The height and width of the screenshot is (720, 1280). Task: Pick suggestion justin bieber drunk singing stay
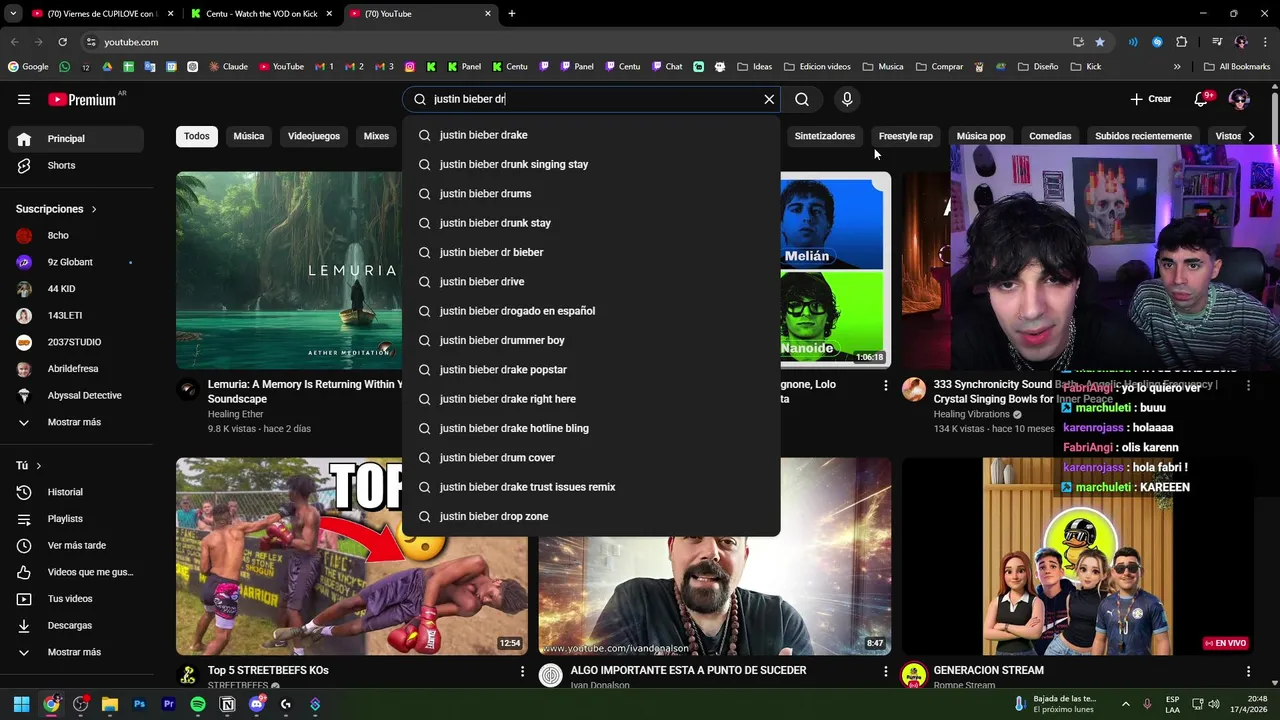click(591, 164)
